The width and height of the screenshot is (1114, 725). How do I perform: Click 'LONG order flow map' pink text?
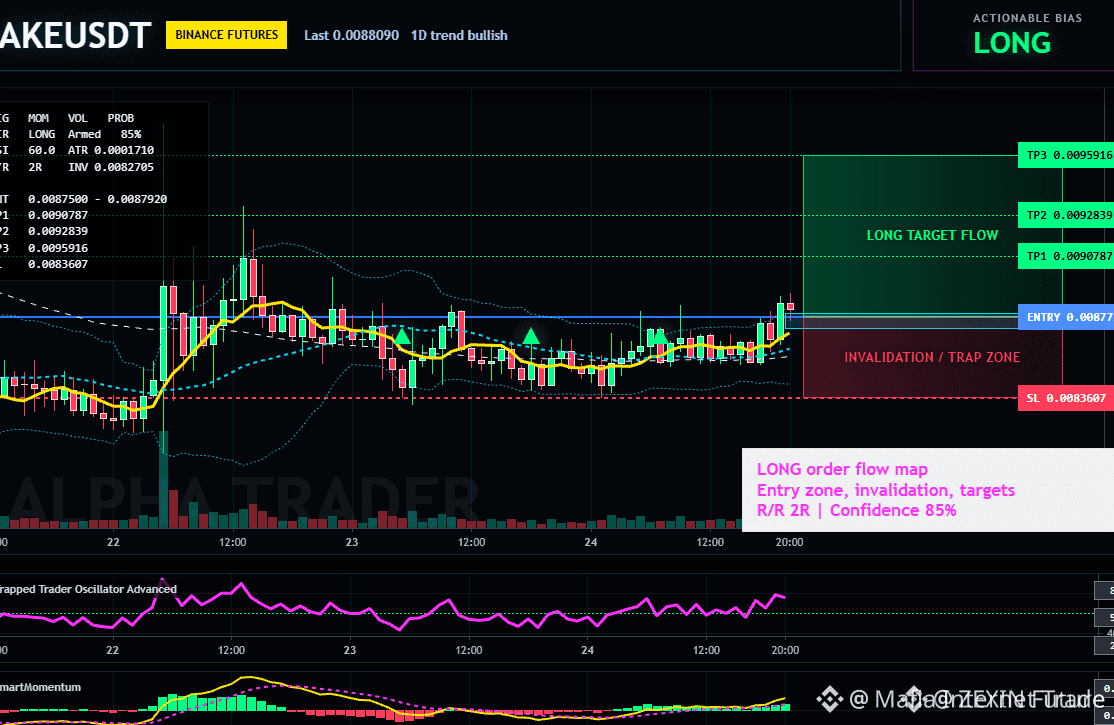842,469
